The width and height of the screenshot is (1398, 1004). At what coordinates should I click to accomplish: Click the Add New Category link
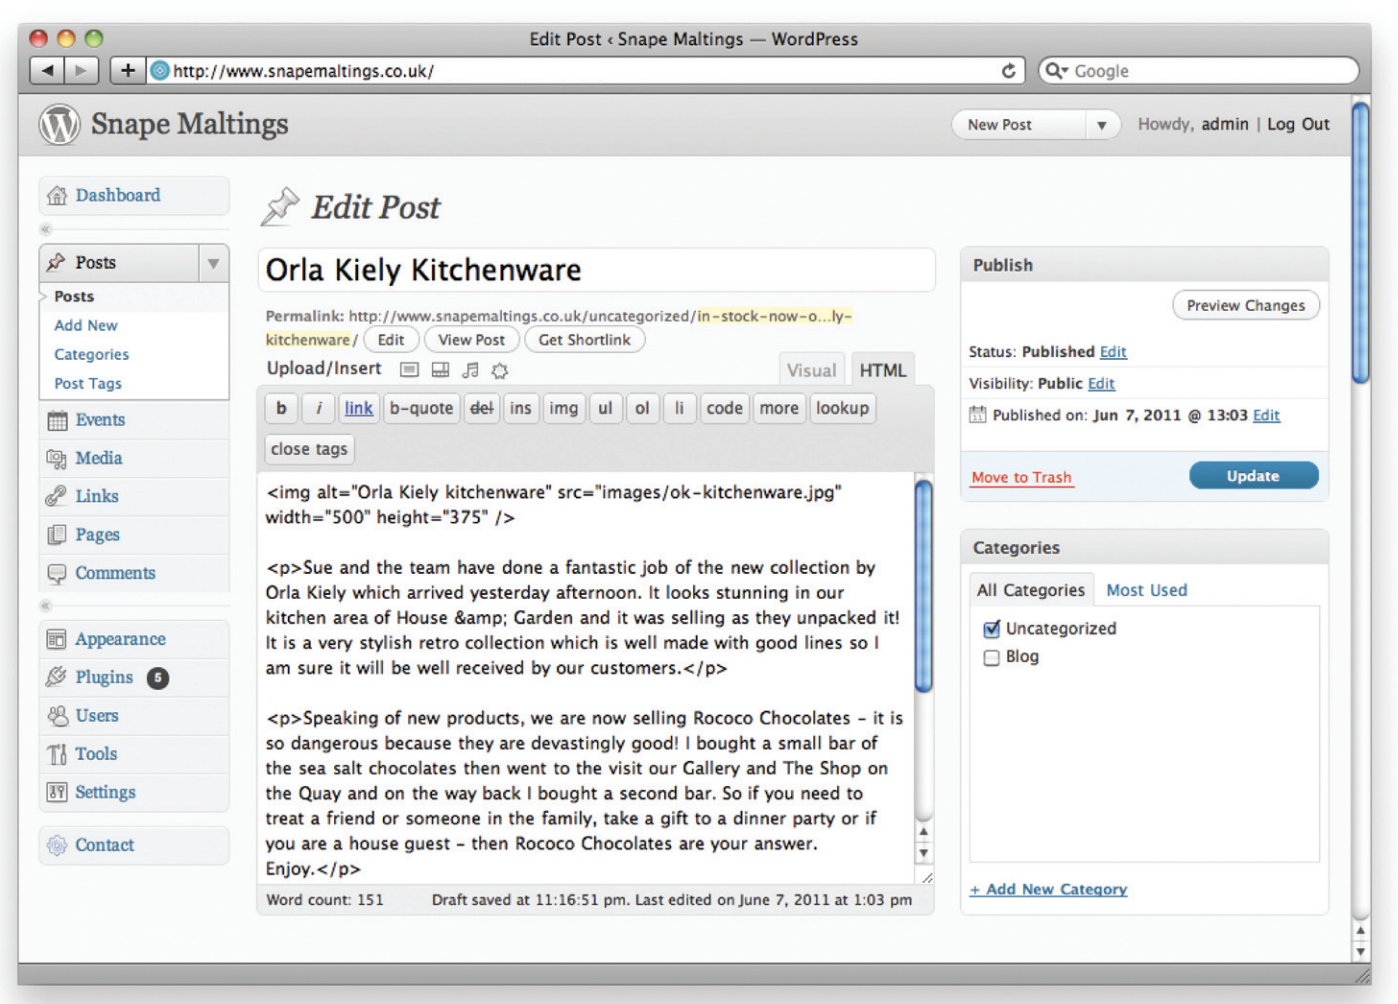click(1048, 889)
